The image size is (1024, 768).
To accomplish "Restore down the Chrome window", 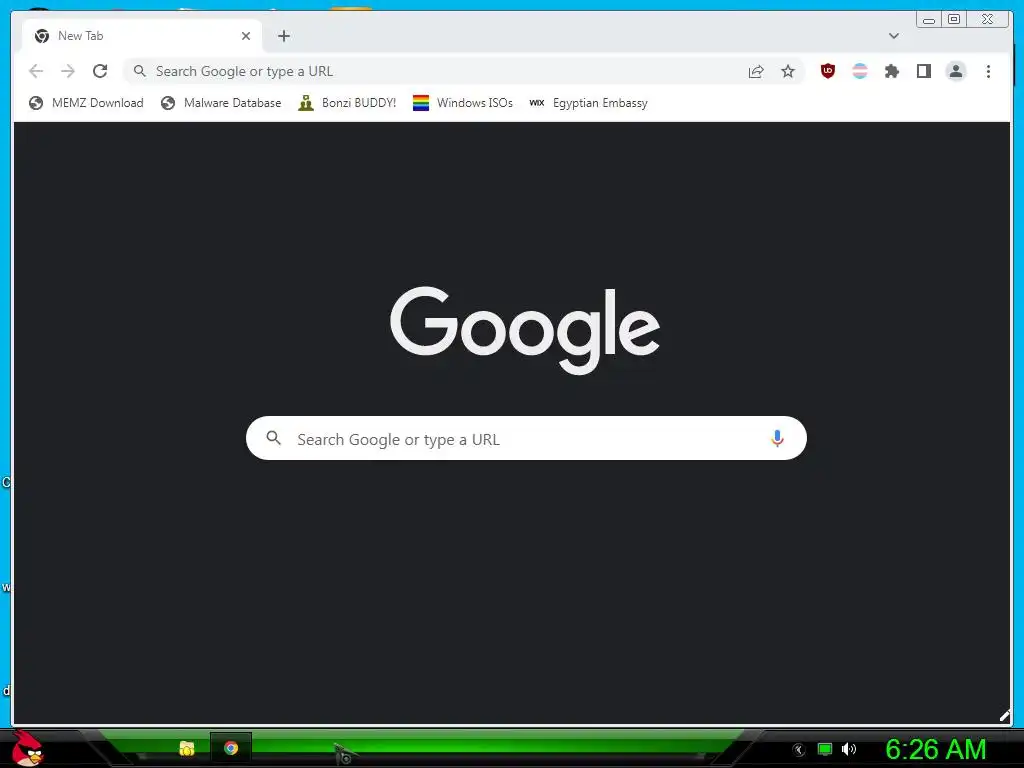I will pyautogui.click(x=953, y=20).
